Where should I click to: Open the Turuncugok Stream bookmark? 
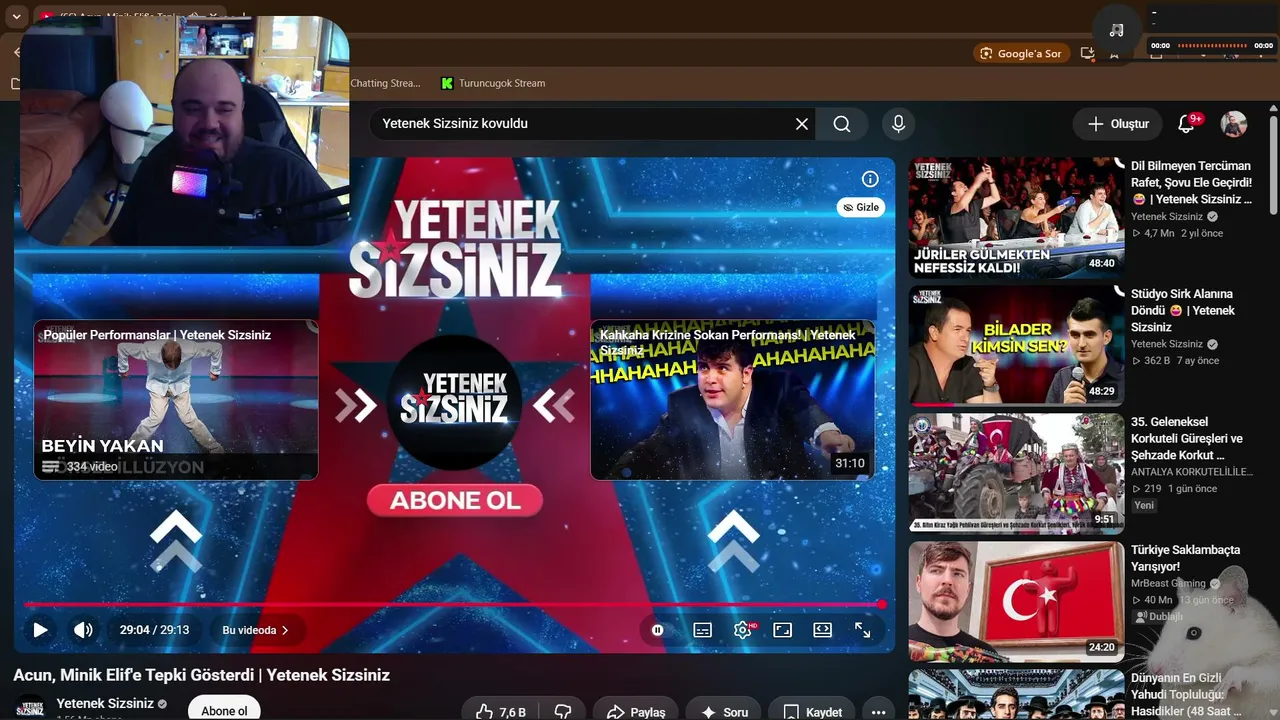pyautogui.click(x=493, y=83)
